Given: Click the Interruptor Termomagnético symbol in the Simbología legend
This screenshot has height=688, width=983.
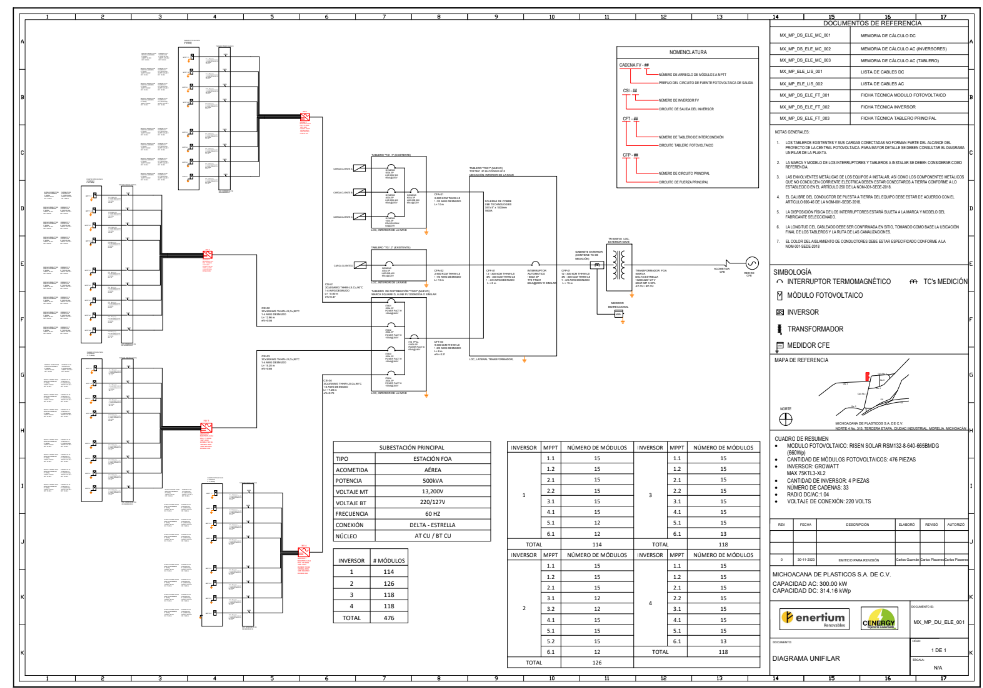Looking at the screenshot, I should [781, 283].
